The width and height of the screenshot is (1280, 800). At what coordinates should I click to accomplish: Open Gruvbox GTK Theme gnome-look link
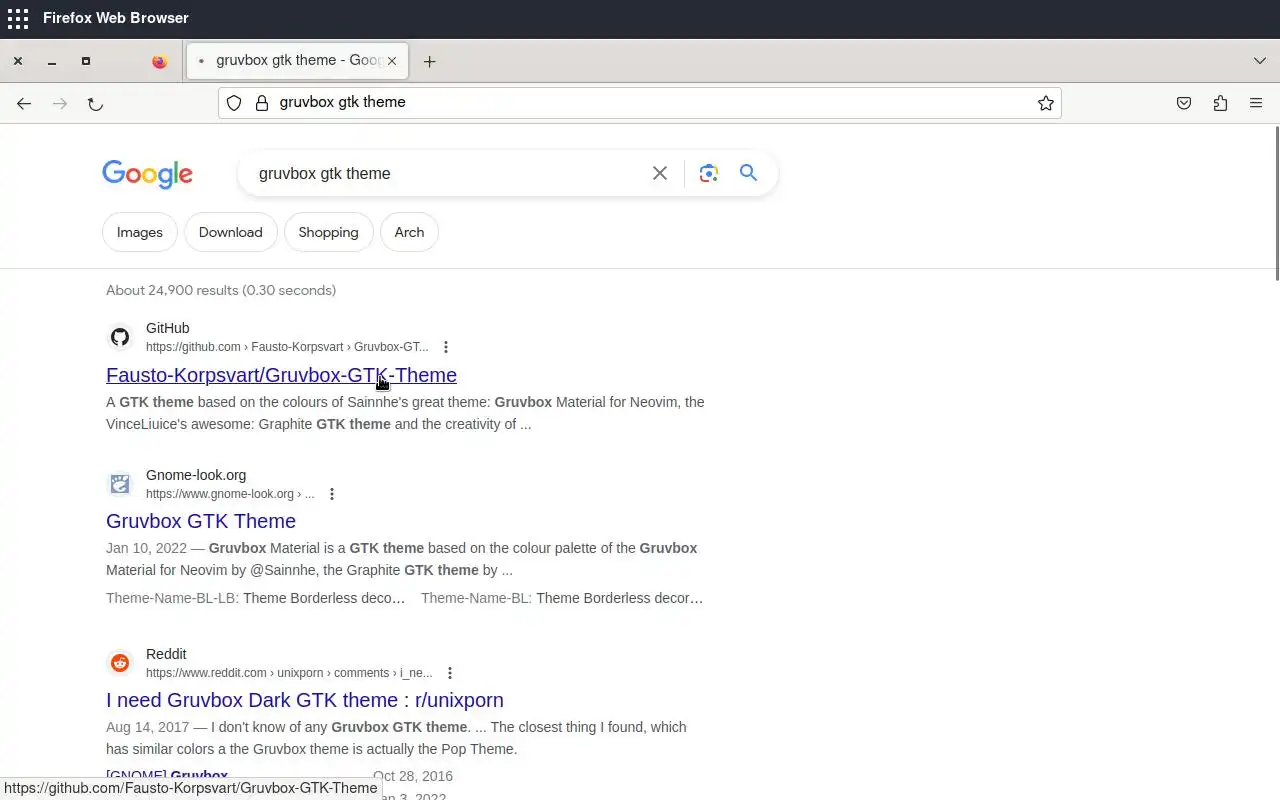coord(201,521)
